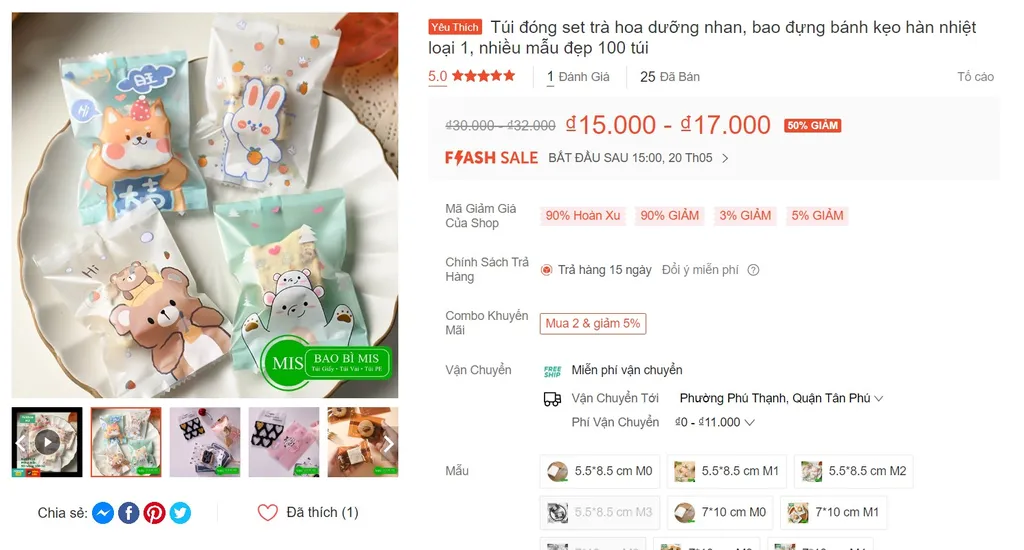This screenshot has height=550, width=1024.
Task: View the 1 Đánh Giá reviews
Action: (578, 77)
